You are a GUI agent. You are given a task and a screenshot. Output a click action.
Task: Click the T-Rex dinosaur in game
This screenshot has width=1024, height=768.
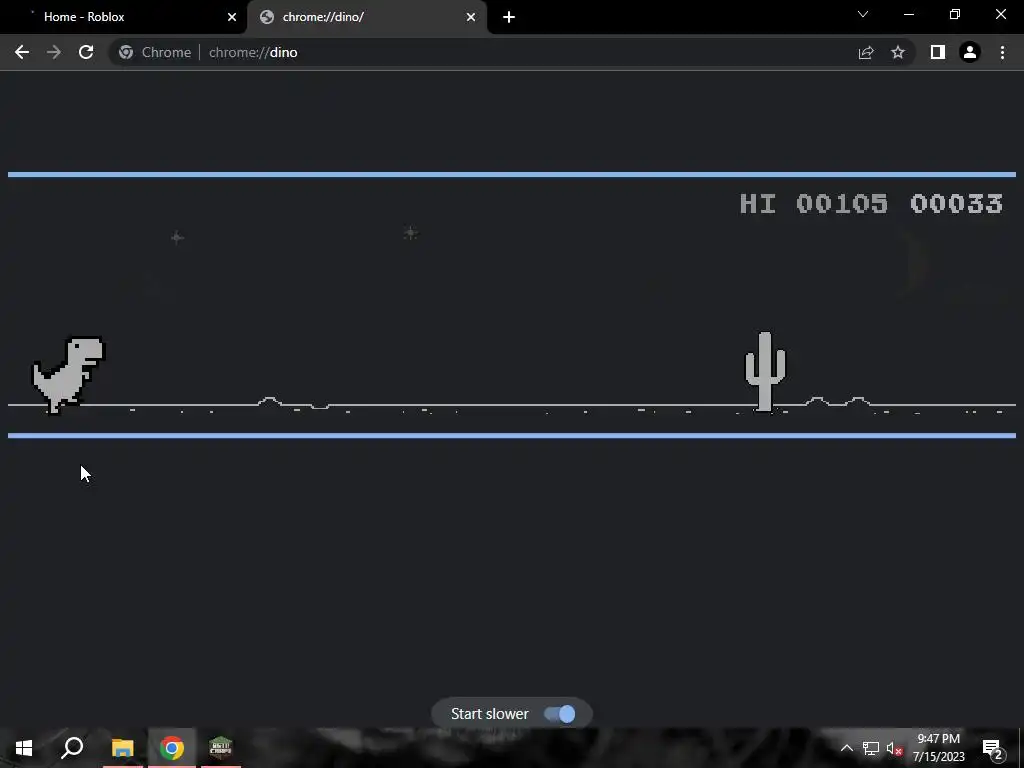coord(69,375)
